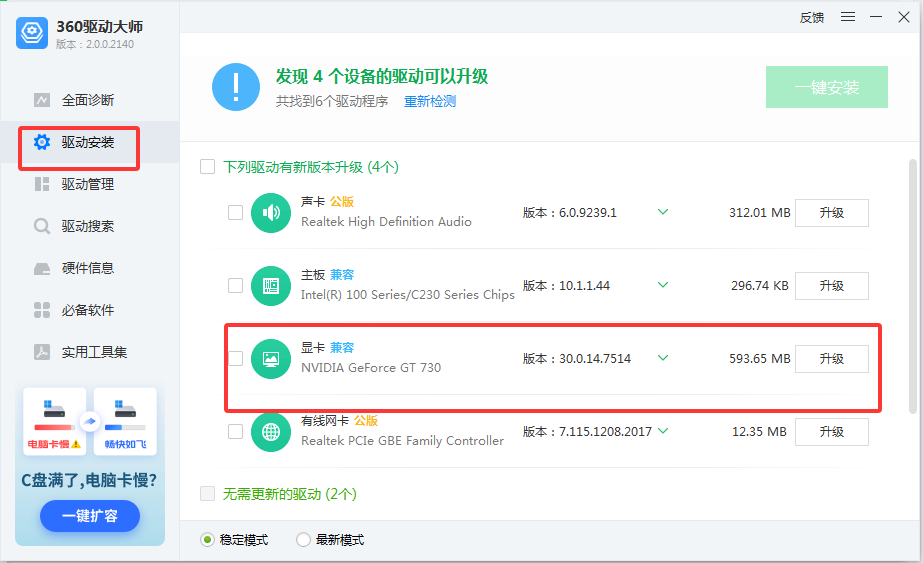Click the wired network card globe icon
The image size is (923, 563).
tap(270, 432)
